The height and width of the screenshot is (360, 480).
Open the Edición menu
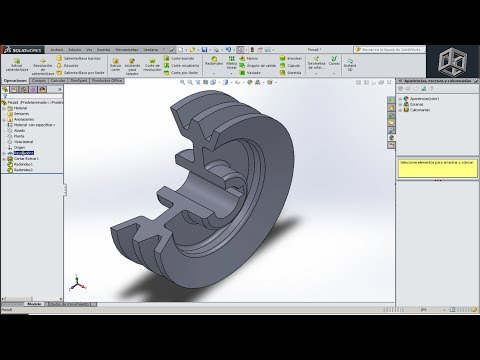pyautogui.click(x=75, y=50)
